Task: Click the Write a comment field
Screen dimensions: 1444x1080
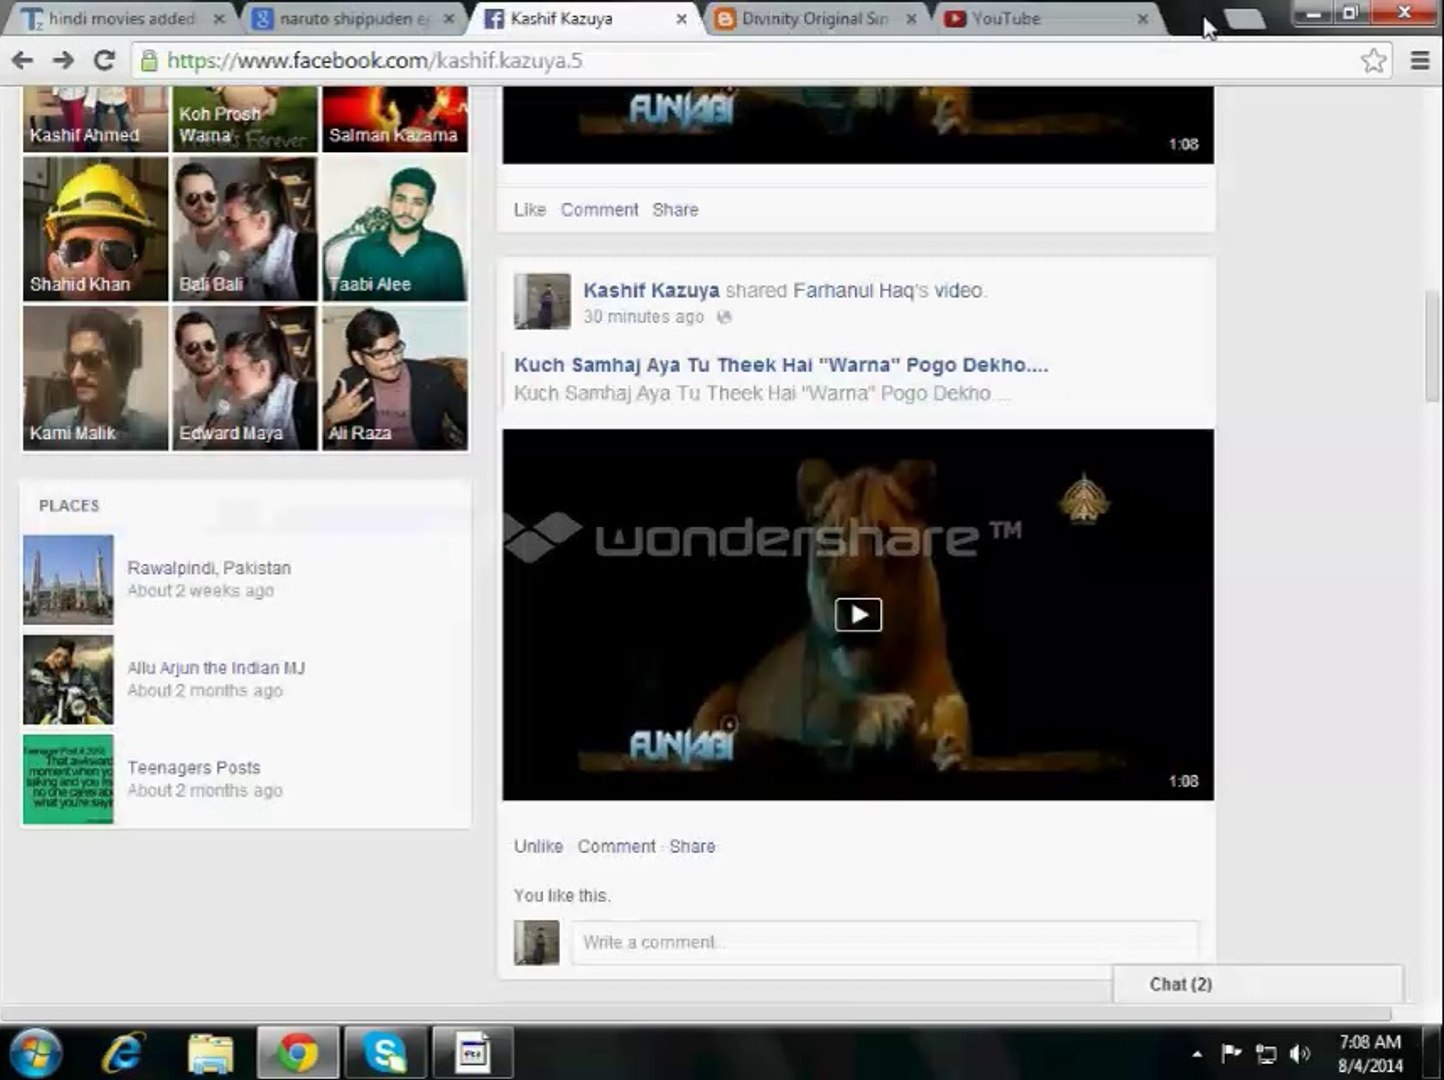Action: pos(885,943)
